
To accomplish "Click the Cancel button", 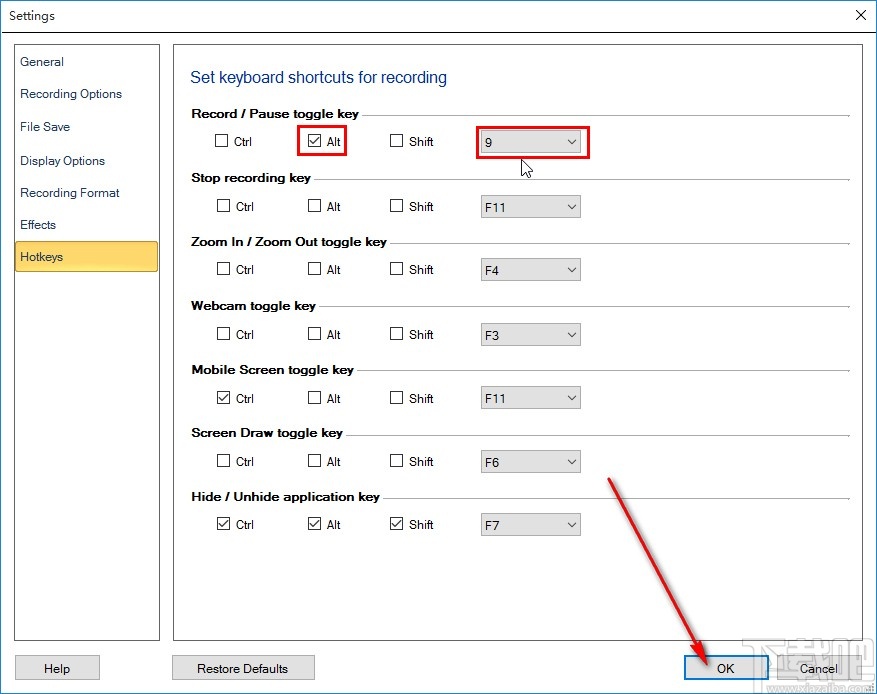I will (x=818, y=668).
